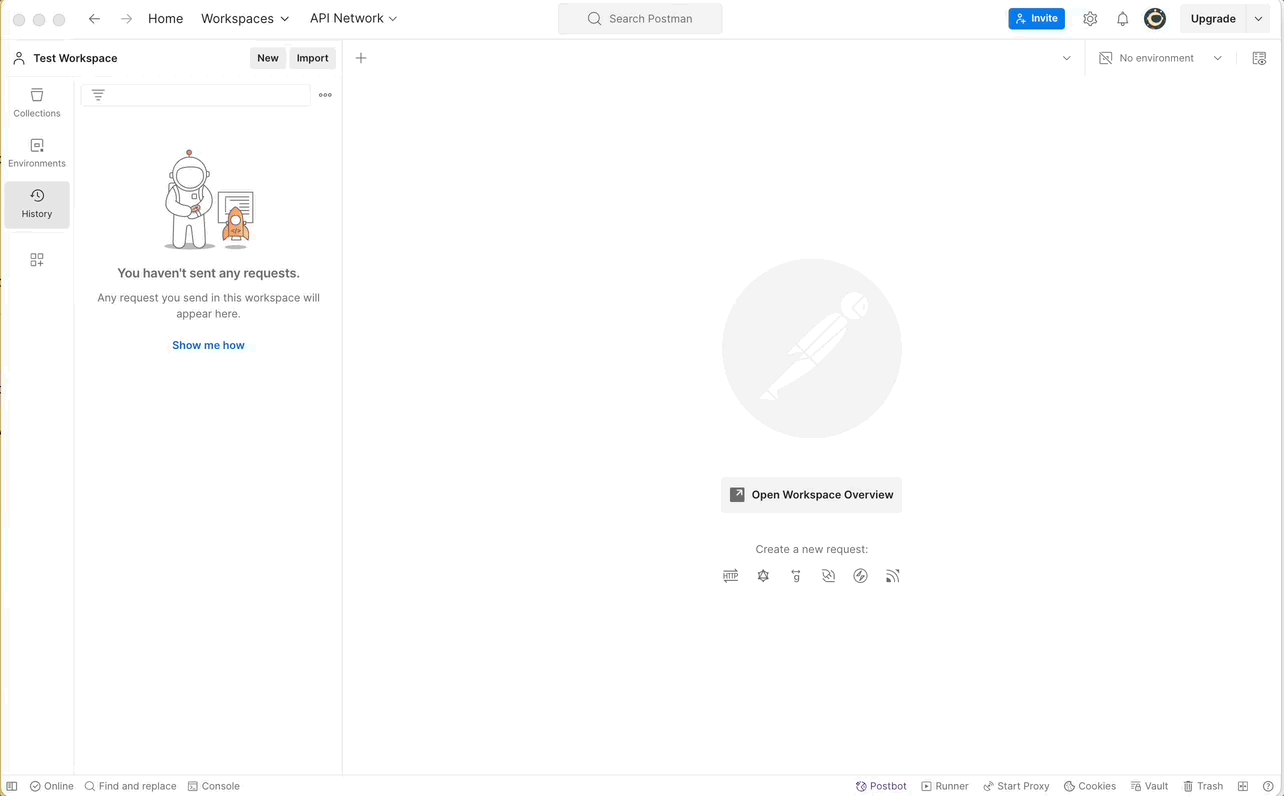Open history options three-dot menu
Screen dimensions: 1284x796
325,95
